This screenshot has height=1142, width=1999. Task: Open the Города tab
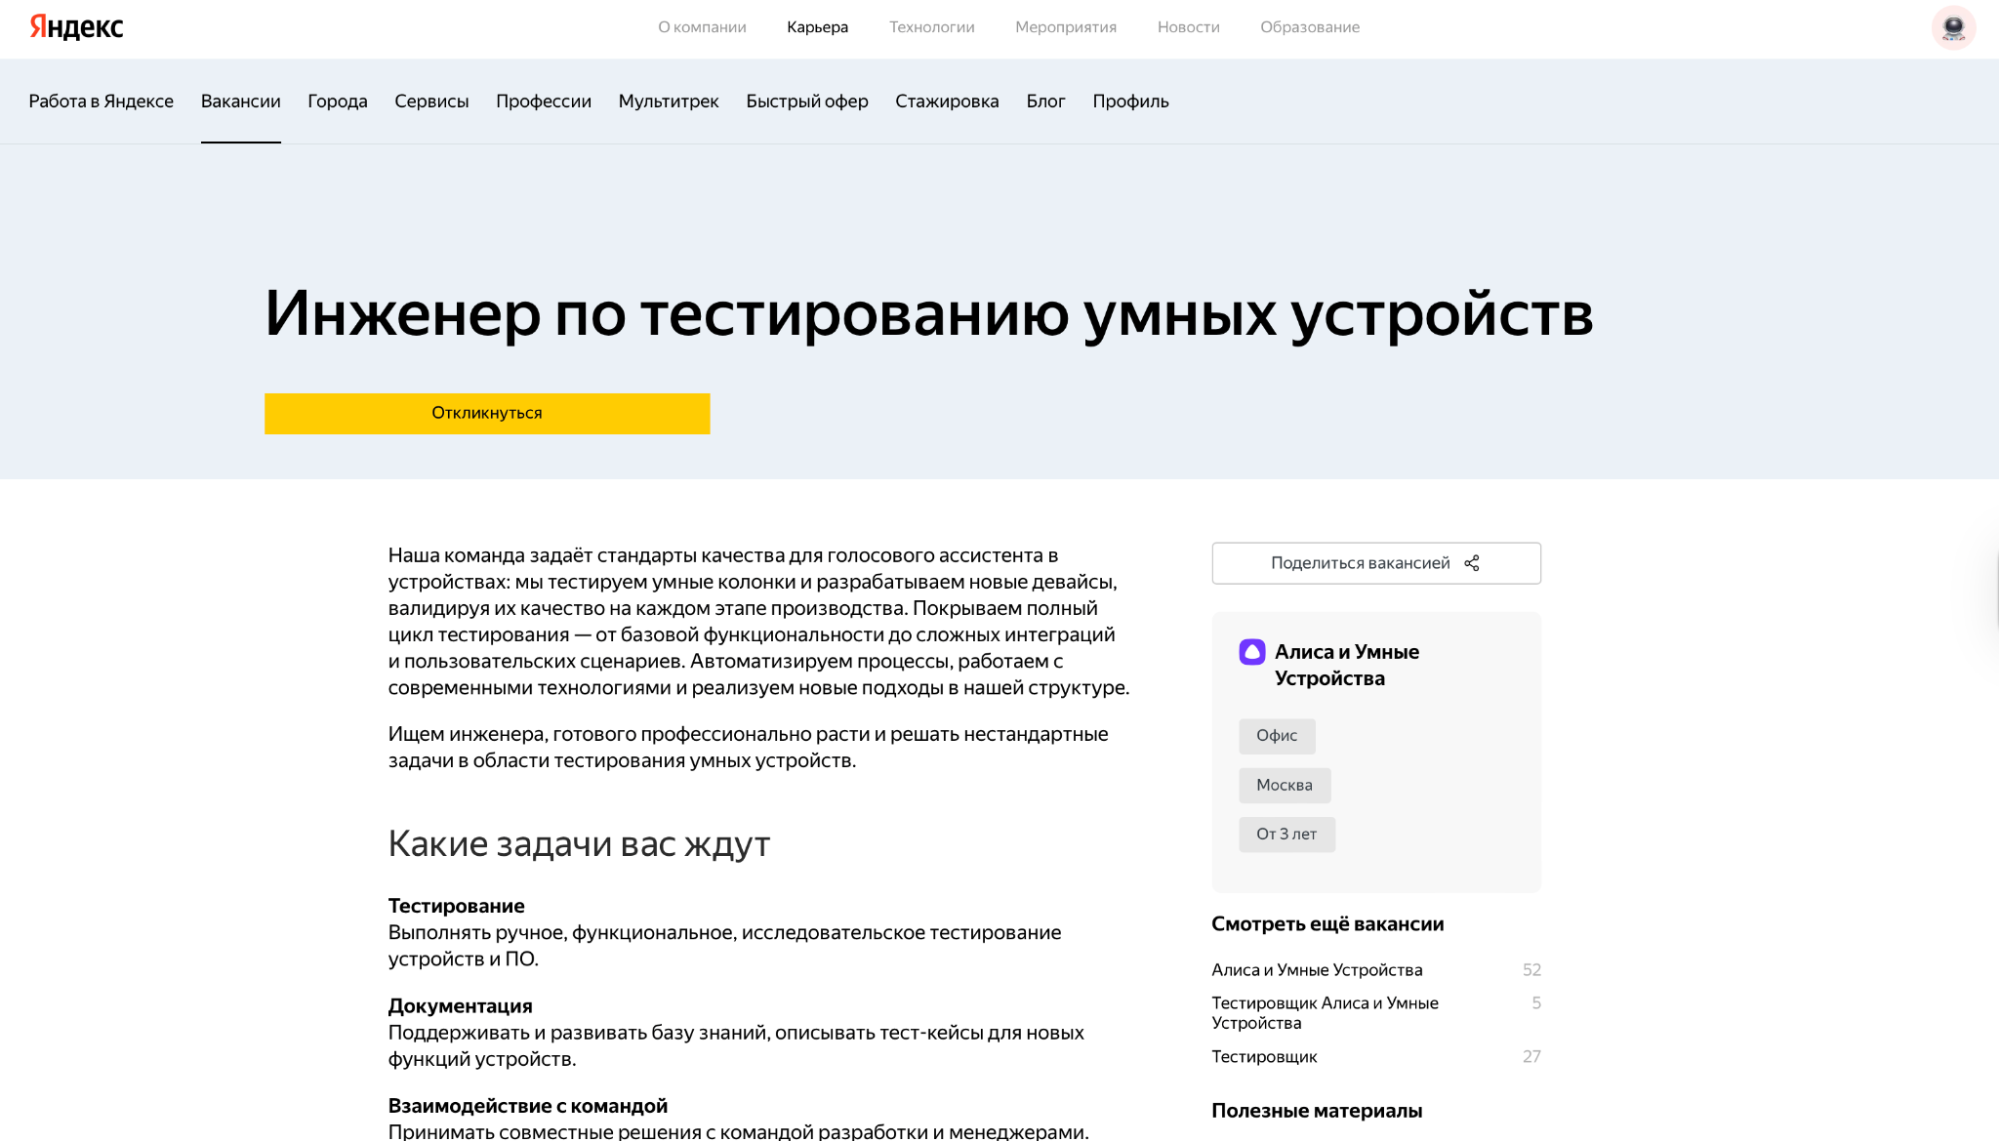[x=338, y=101]
